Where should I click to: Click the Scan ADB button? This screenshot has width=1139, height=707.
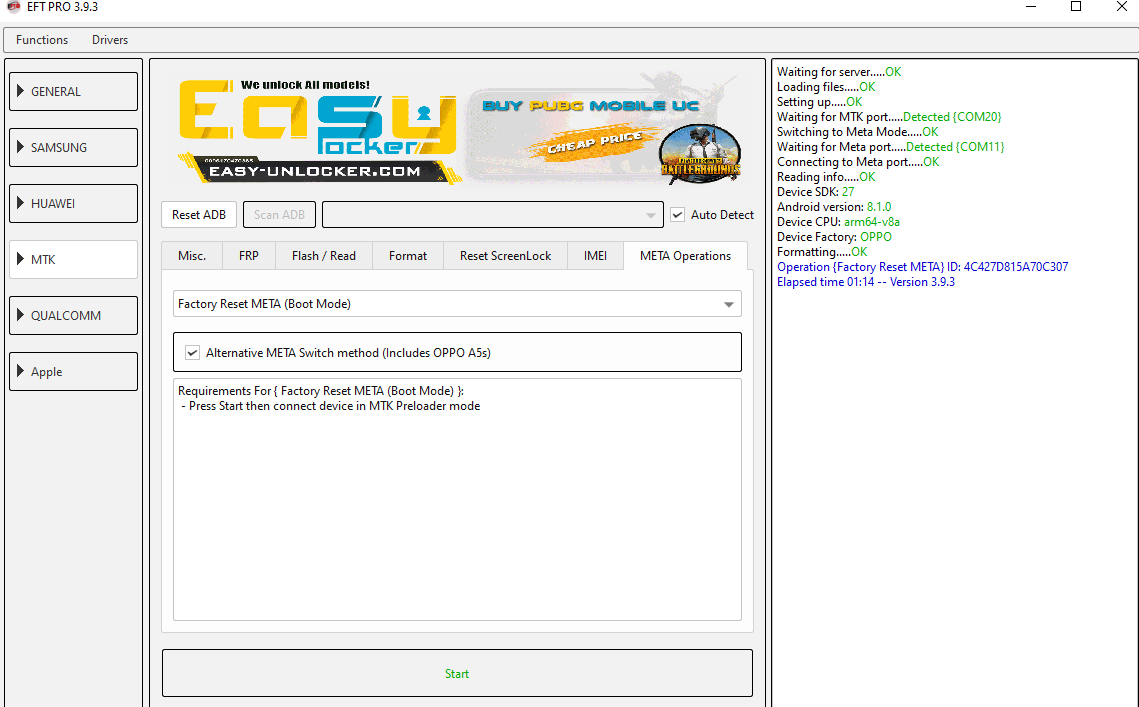(279, 214)
